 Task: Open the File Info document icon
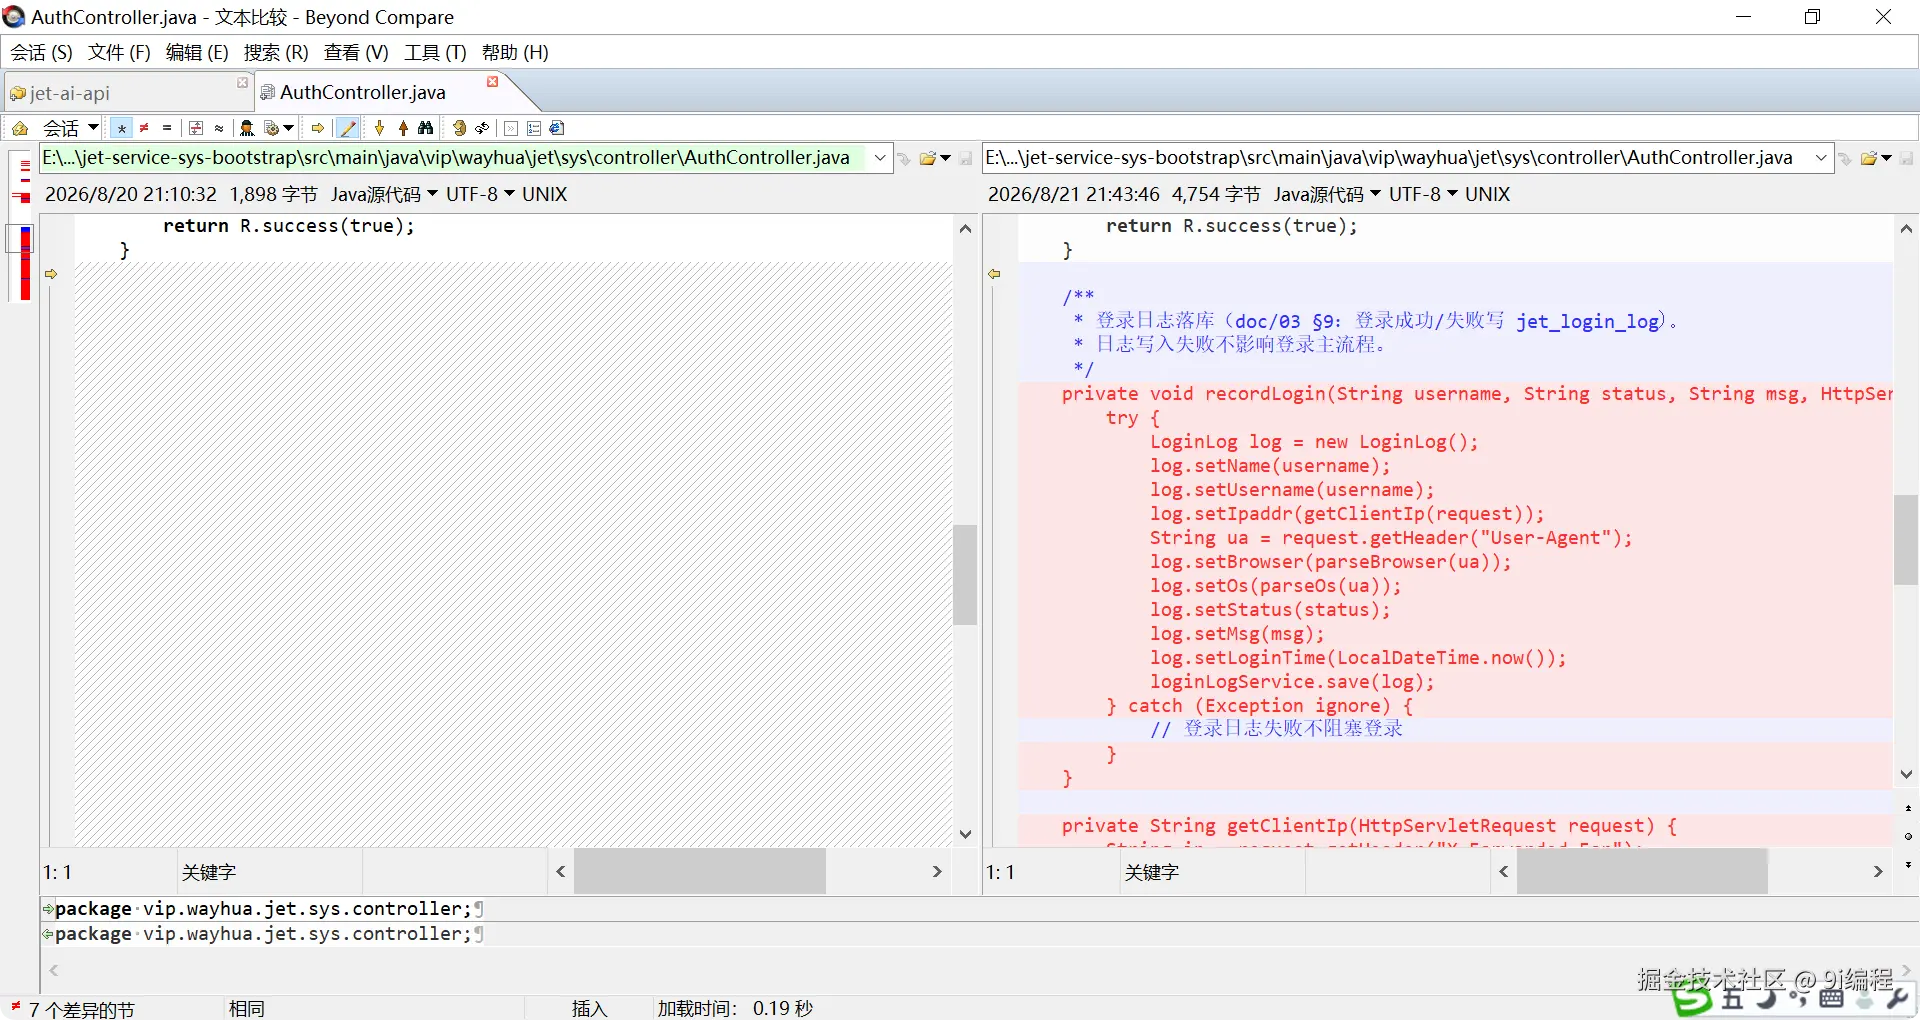point(557,128)
